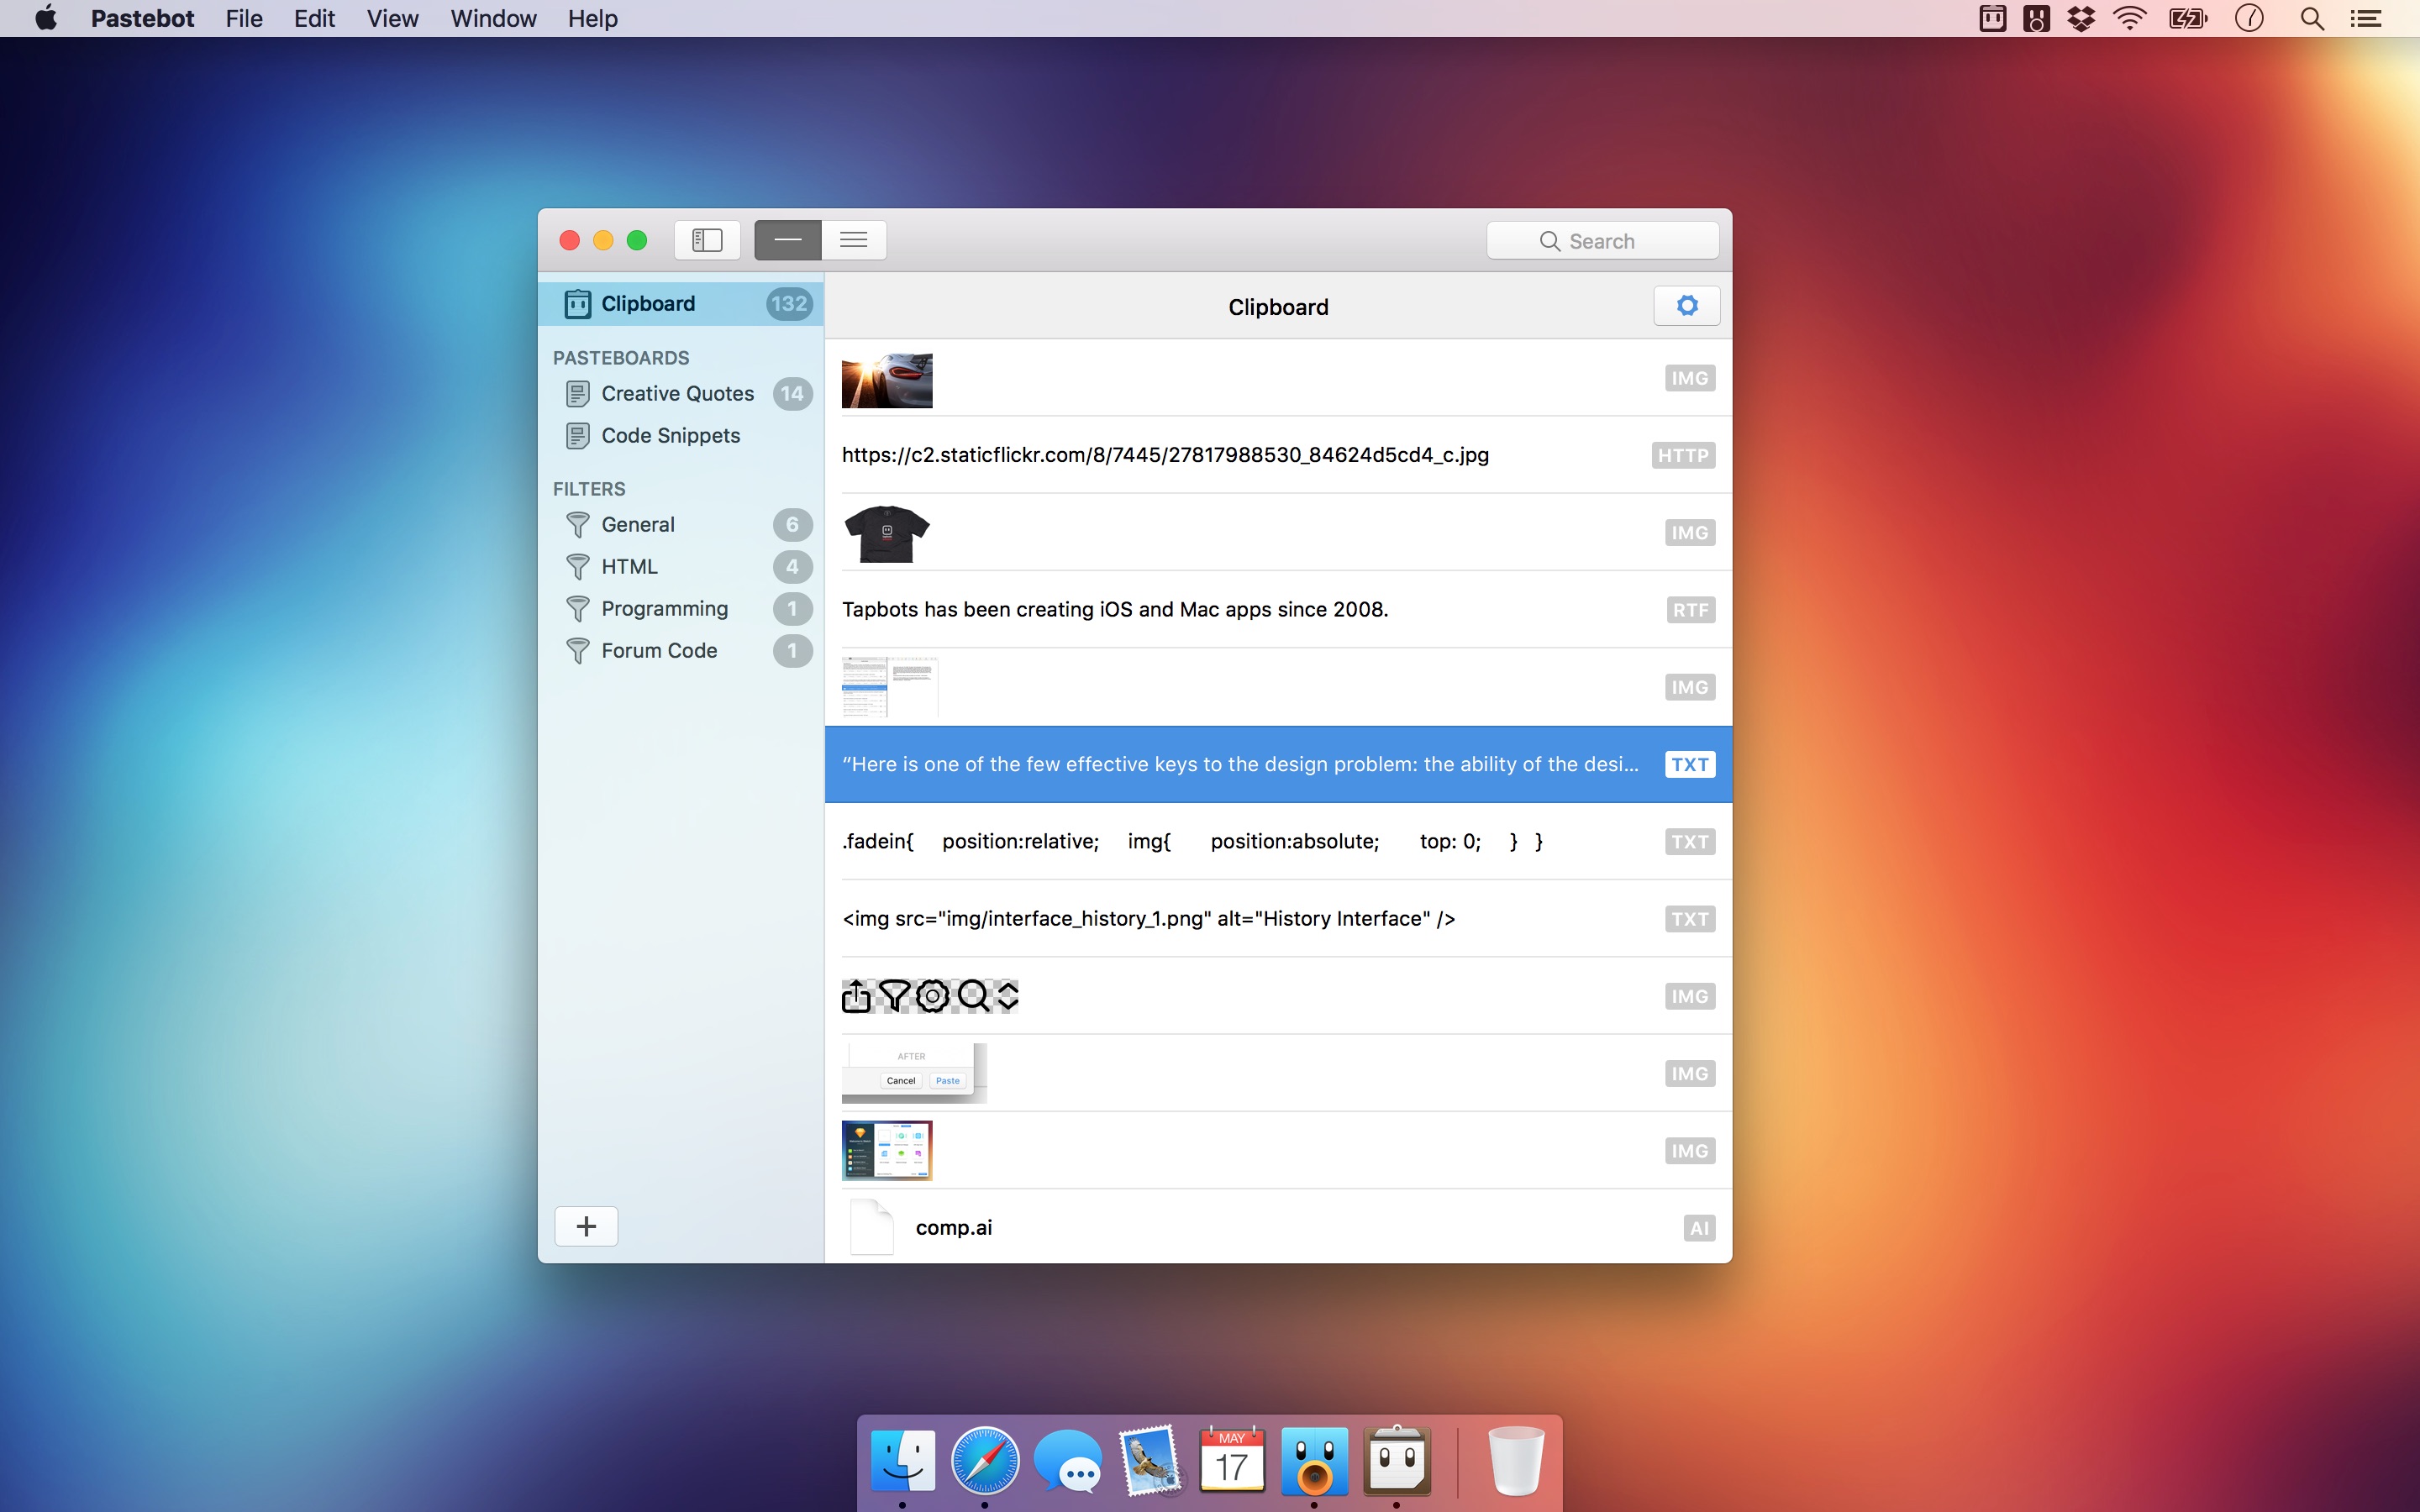Add a new pasteboard with the plus button
Viewport: 2420px width, 1512px height.
pyautogui.click(x=586, y=1226)
